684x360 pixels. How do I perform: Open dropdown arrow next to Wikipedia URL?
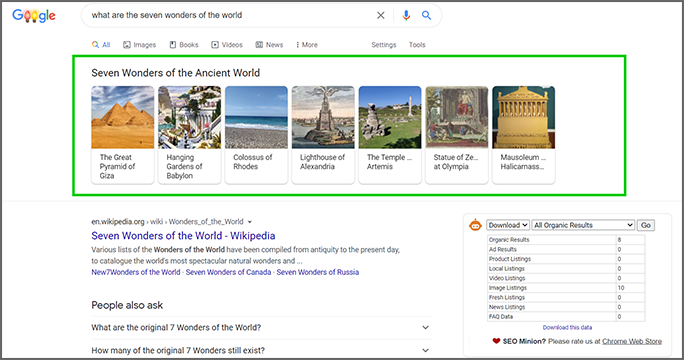[x=250, y=222]
